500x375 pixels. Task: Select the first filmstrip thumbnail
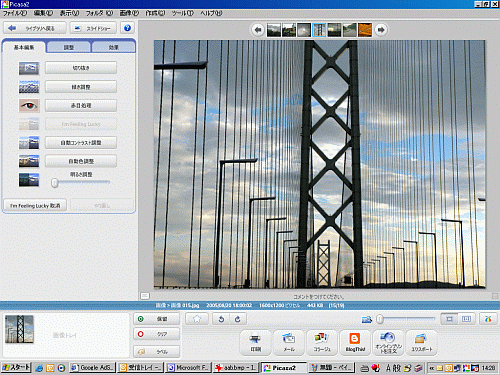click(274, 30)
